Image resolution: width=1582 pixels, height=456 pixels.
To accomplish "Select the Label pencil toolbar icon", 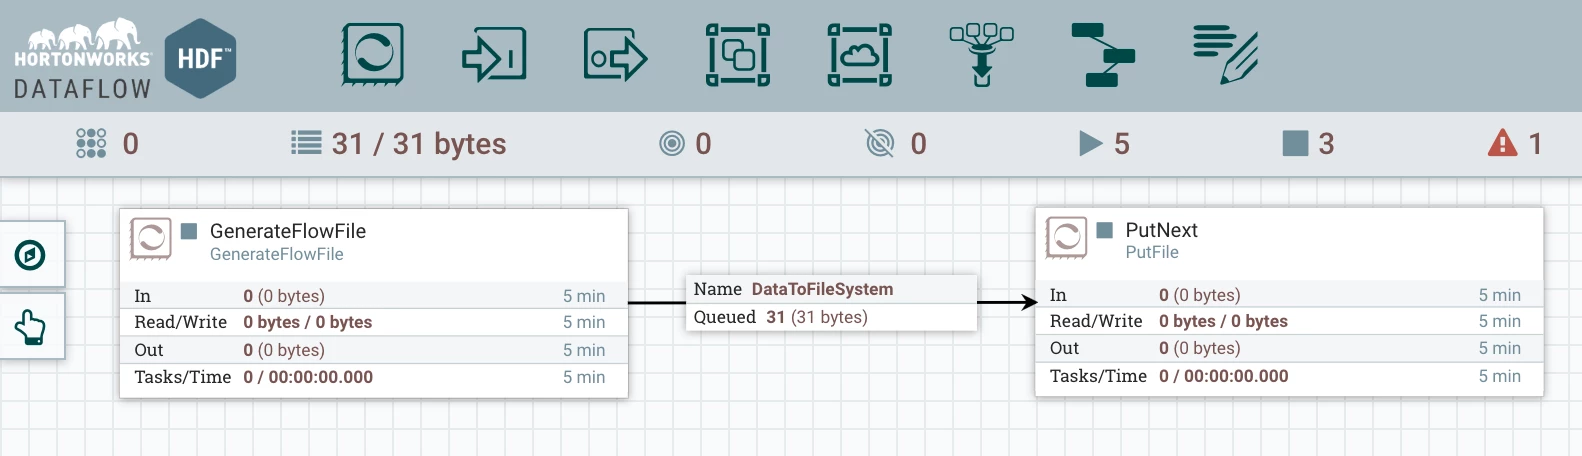I will 1225,55.
